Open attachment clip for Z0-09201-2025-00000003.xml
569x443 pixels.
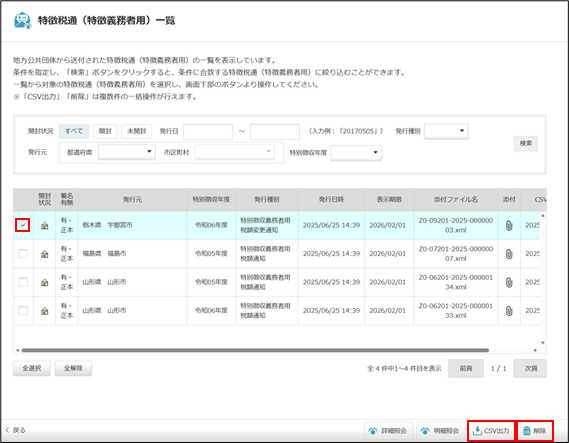[509, 226]
